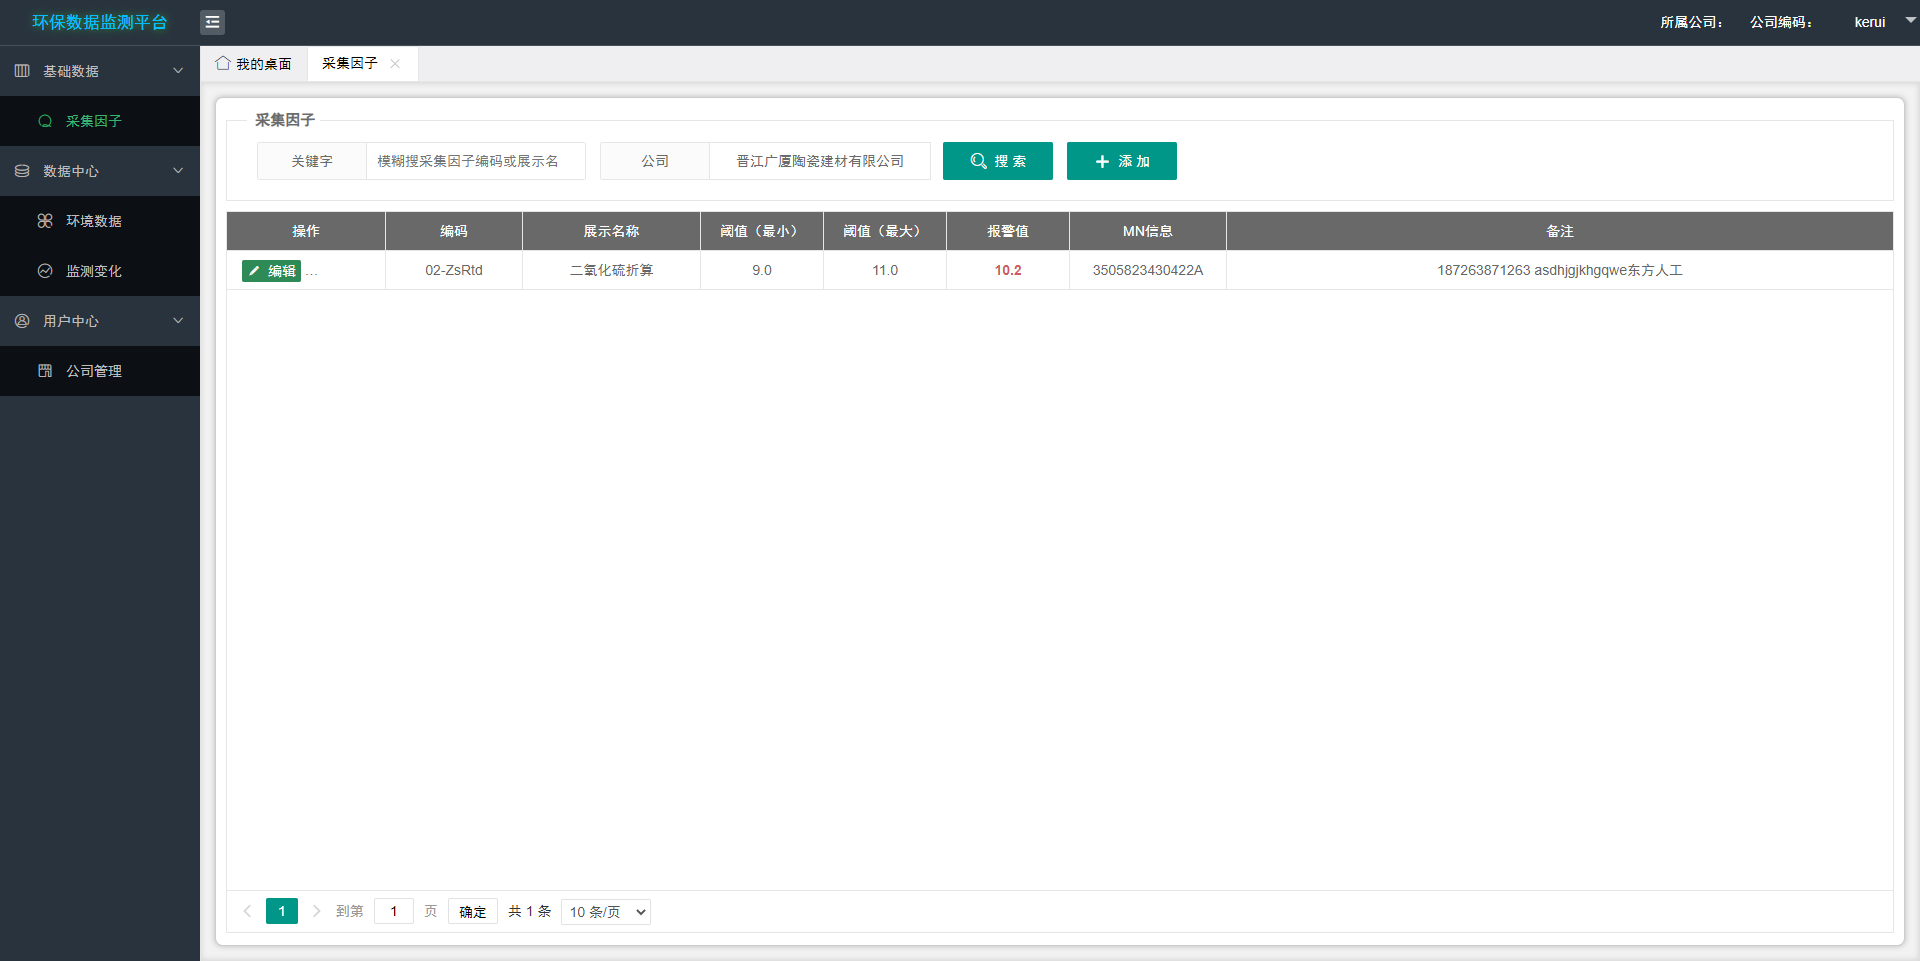Open 环境数据 from the sidebar
Image resolution: width=1920 pixels, height=961 pixels.
[x=93, y=221]
